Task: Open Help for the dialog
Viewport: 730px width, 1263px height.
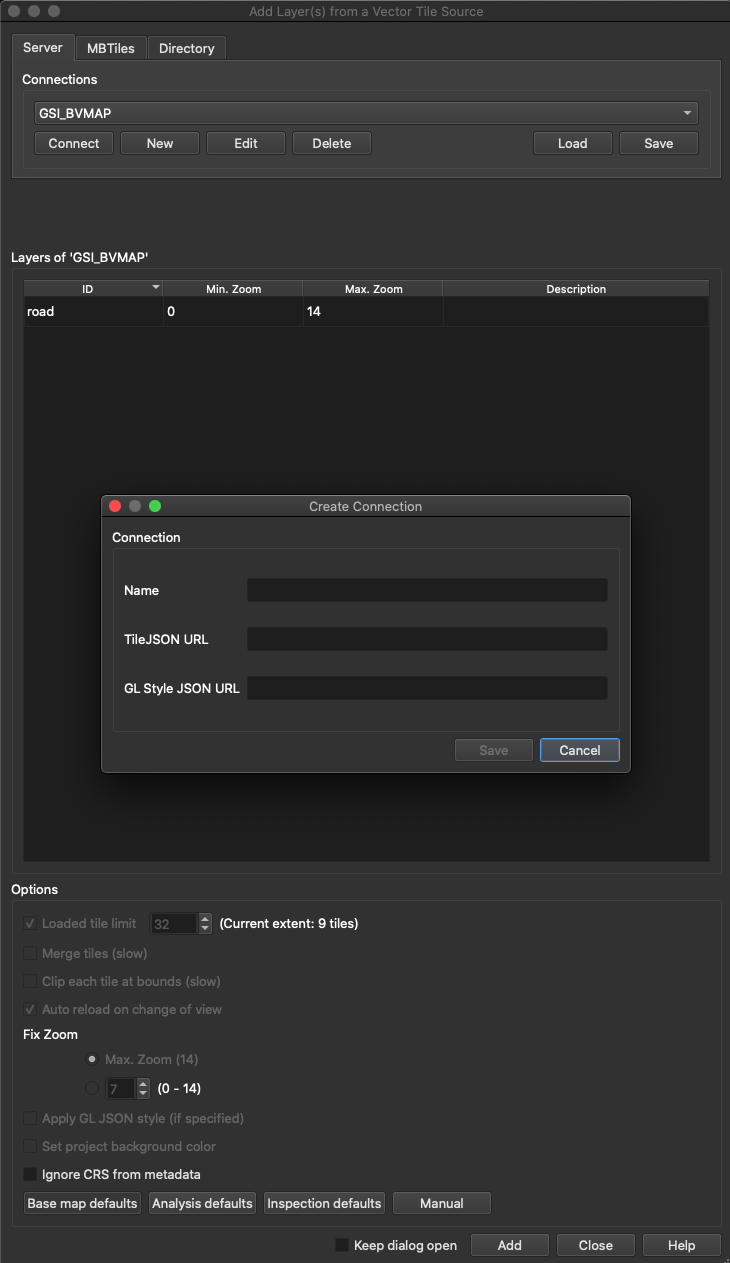Action: click(x=682, y=1245)
